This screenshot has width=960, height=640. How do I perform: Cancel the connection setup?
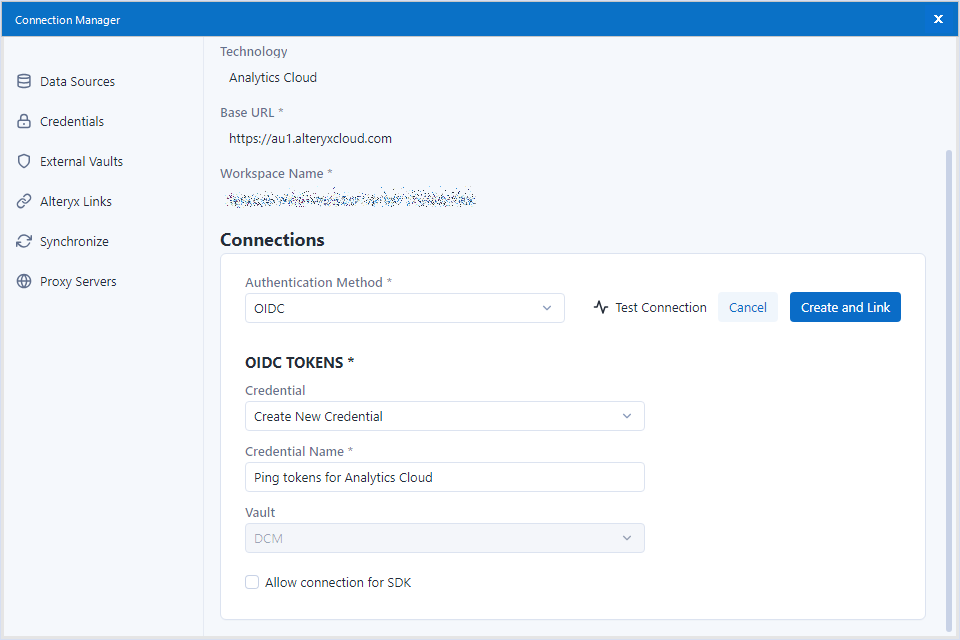point(748,307)
